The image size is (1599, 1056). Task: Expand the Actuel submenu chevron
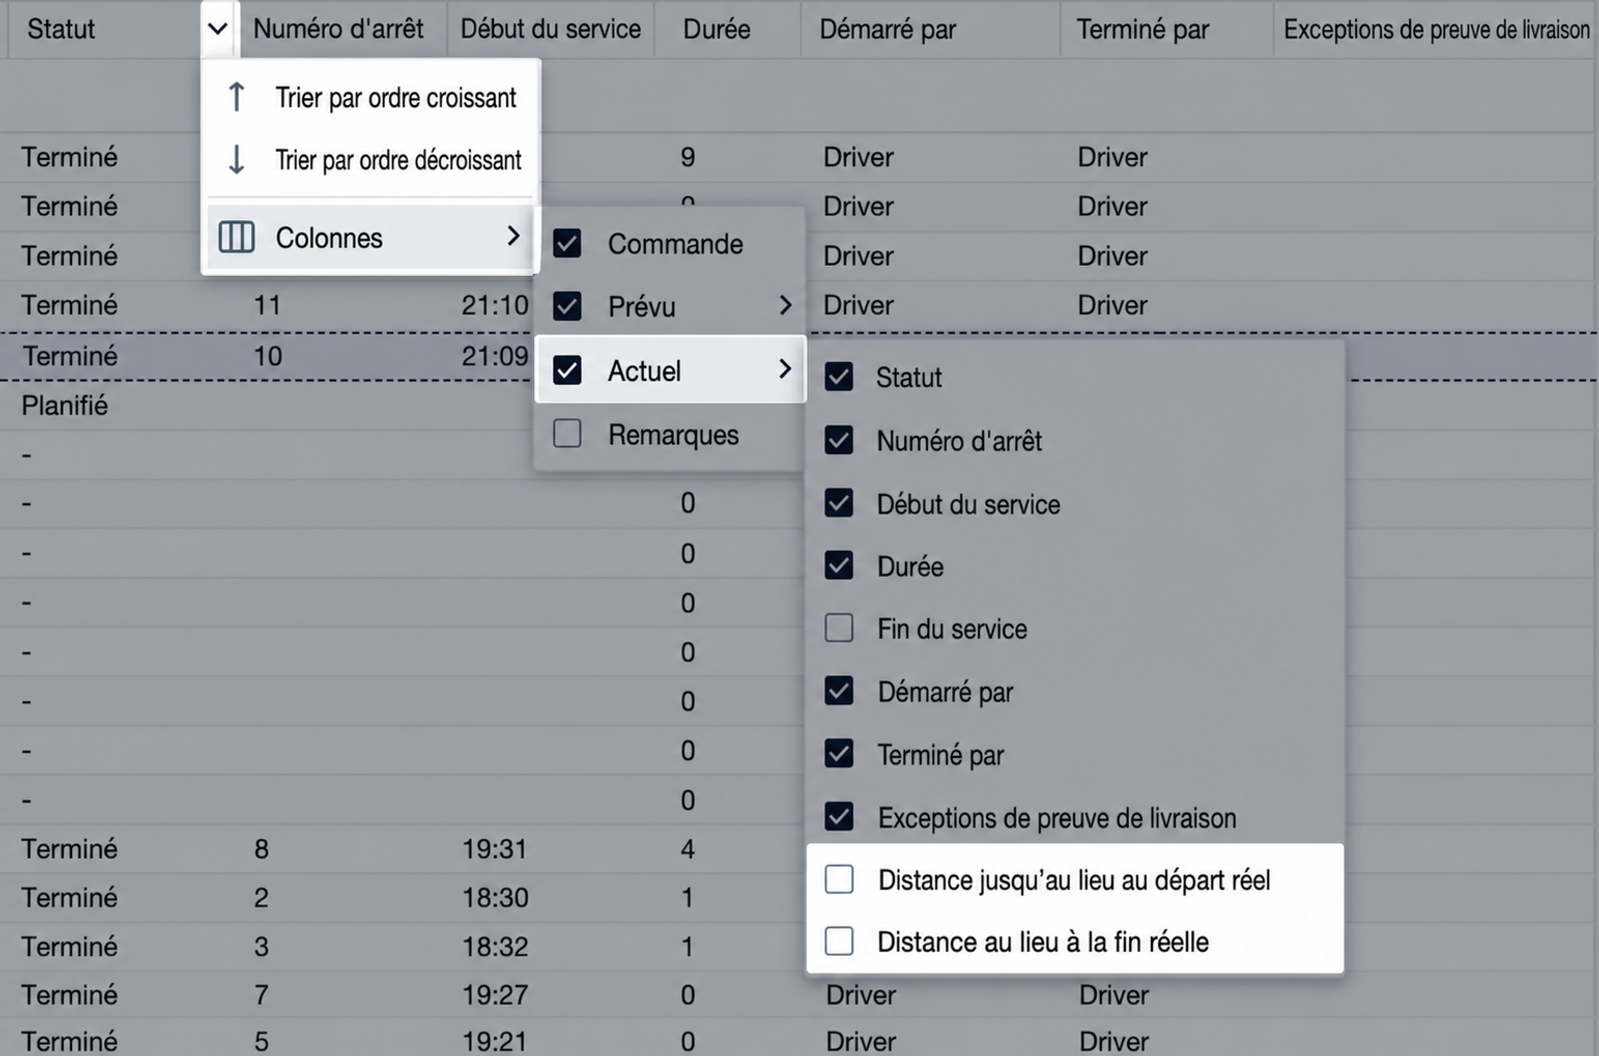pyautogui.click(x=785, y=369)
